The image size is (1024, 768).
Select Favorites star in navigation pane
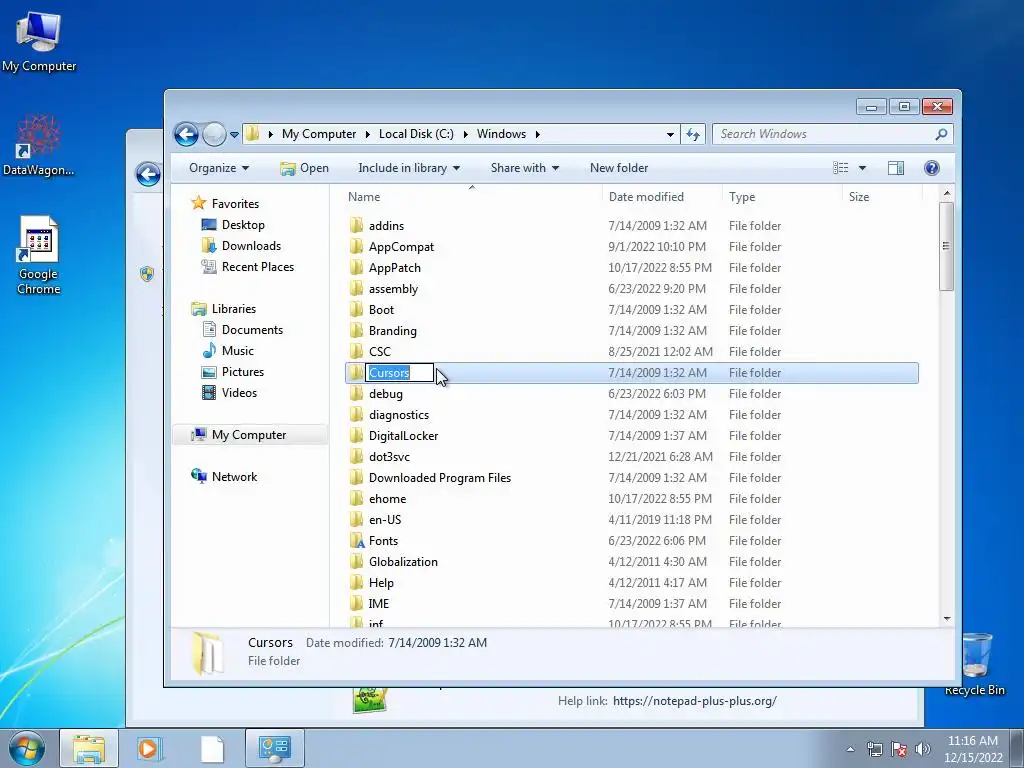pos(199,203)
